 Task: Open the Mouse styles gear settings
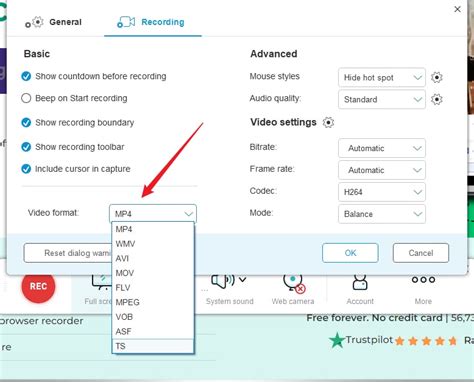click(x=436, y=78)
